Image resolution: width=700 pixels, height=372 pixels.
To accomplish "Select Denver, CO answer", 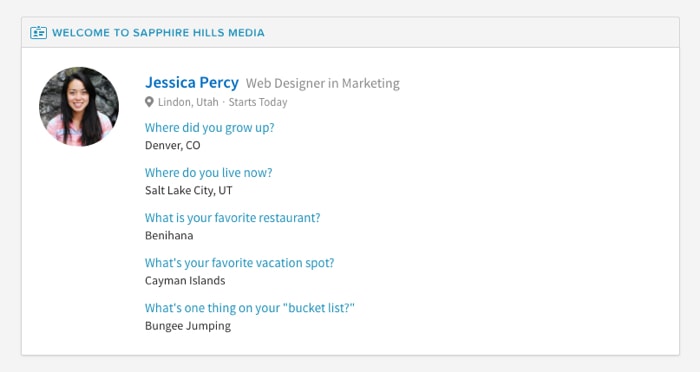I will [173, 146].
